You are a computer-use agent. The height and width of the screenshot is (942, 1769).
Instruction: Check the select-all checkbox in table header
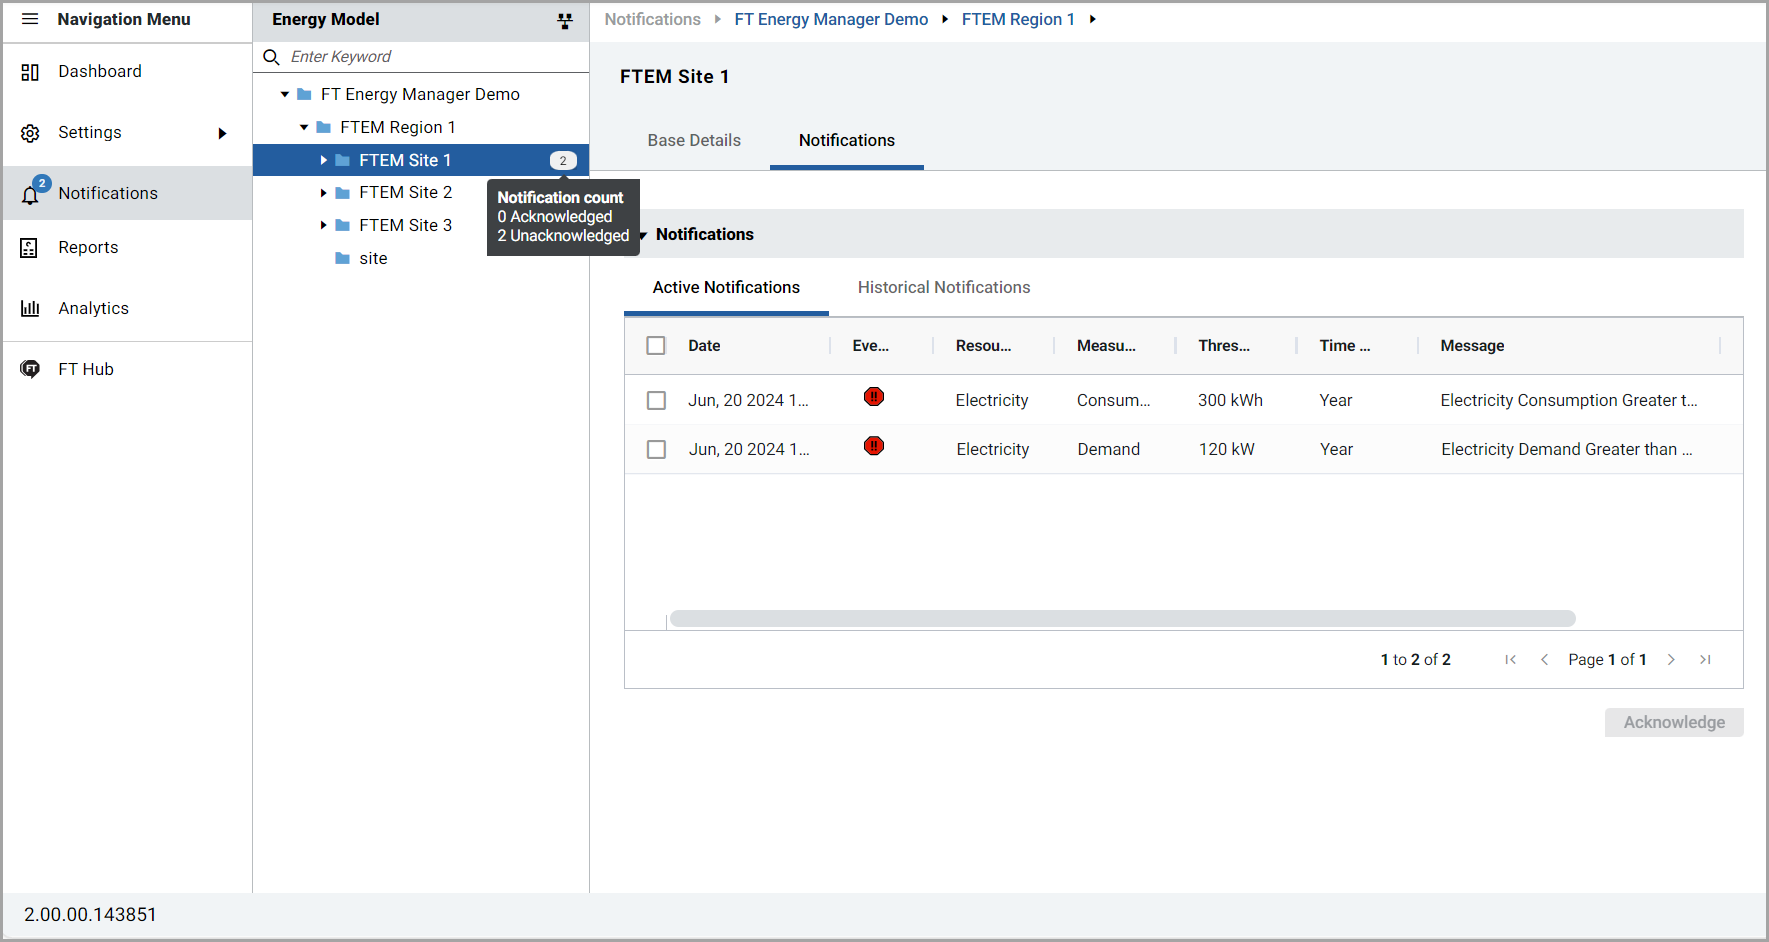(656, 346)
